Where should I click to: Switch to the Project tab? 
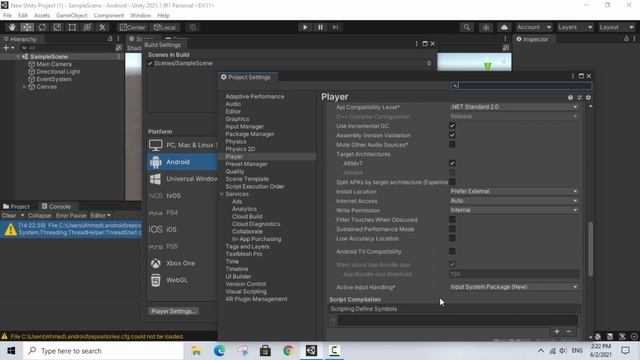pos(16,207)
